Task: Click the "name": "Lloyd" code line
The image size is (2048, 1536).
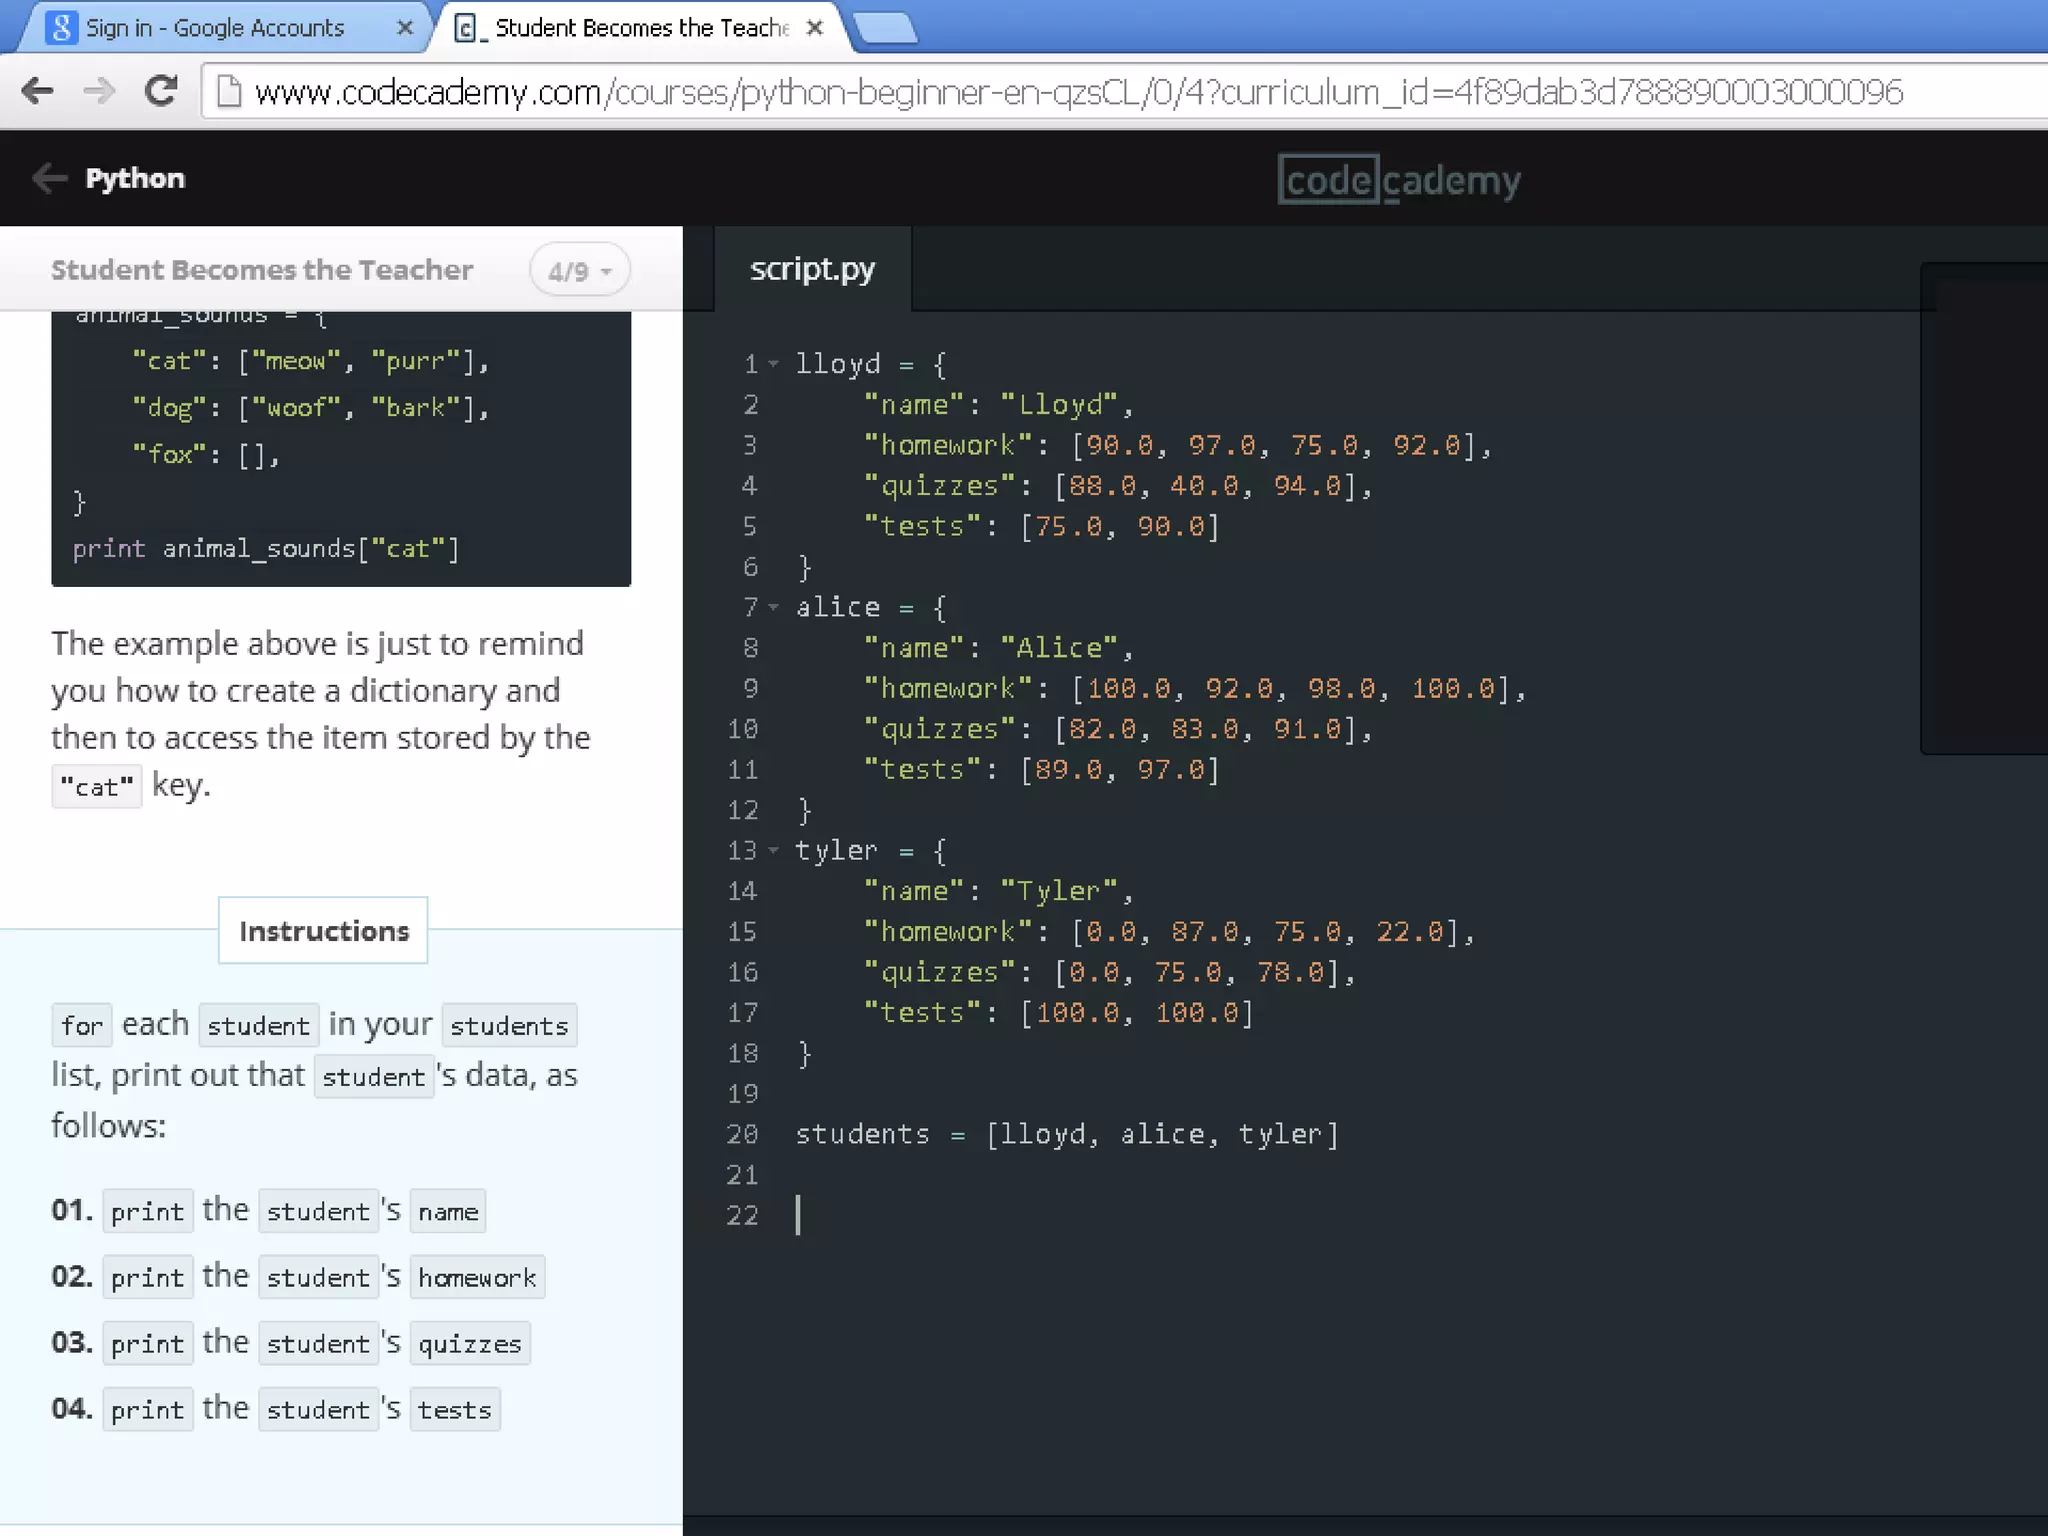Action: [998, 405]
